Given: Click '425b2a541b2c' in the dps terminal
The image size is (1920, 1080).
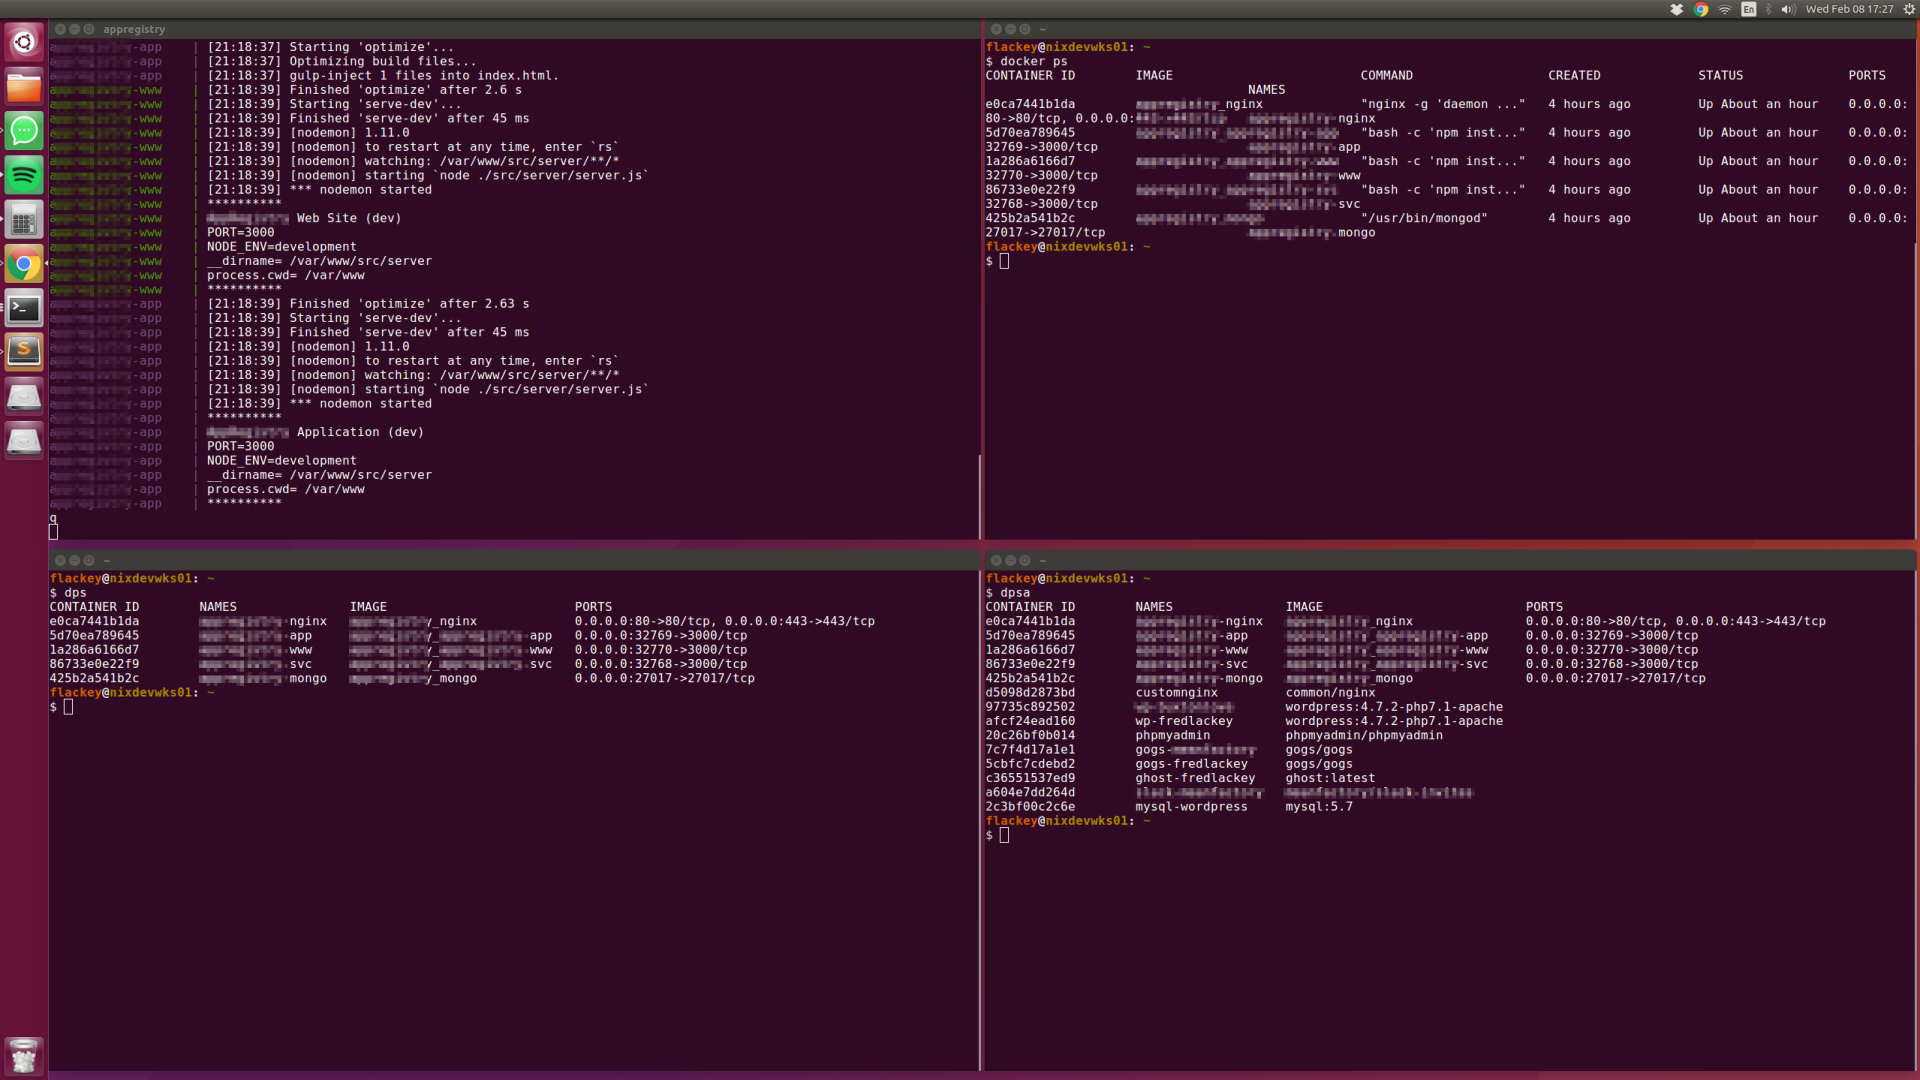Looking at the screenshot, I should coord(94,678).
